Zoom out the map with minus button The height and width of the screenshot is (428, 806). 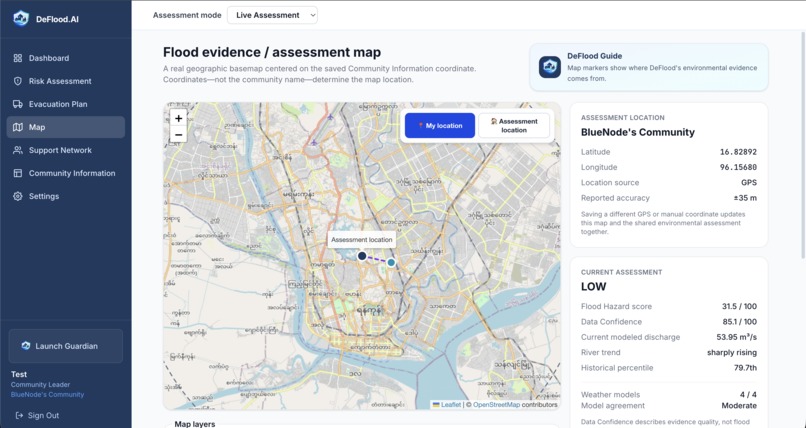click(x=178, y=135)
